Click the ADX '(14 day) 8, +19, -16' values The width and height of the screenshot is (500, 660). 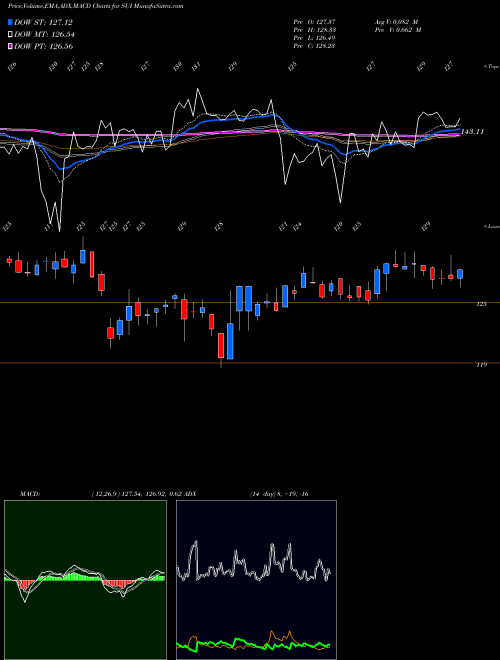point(279,494)
